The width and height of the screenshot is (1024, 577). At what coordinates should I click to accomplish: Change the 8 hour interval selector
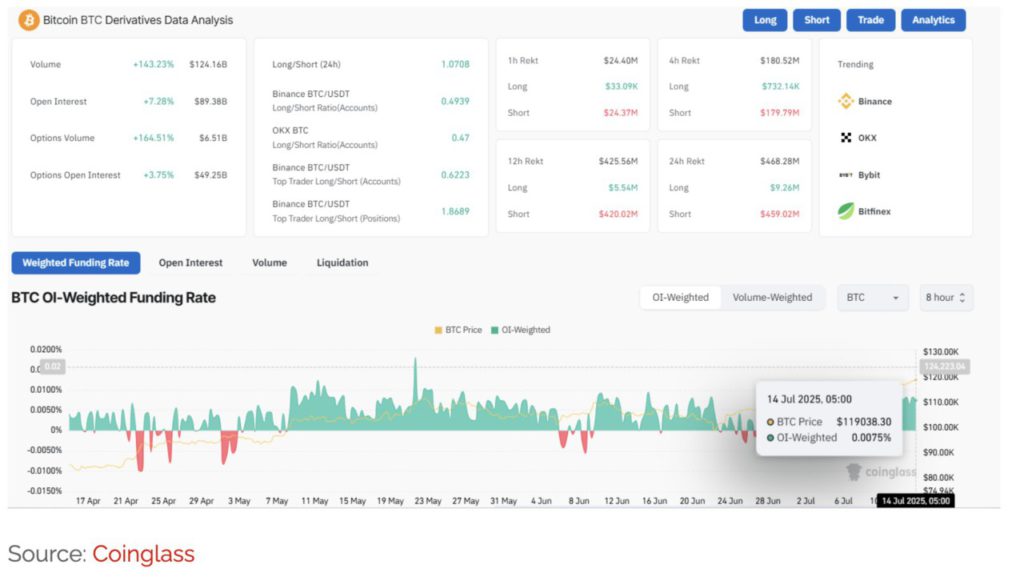coord(946,297)
